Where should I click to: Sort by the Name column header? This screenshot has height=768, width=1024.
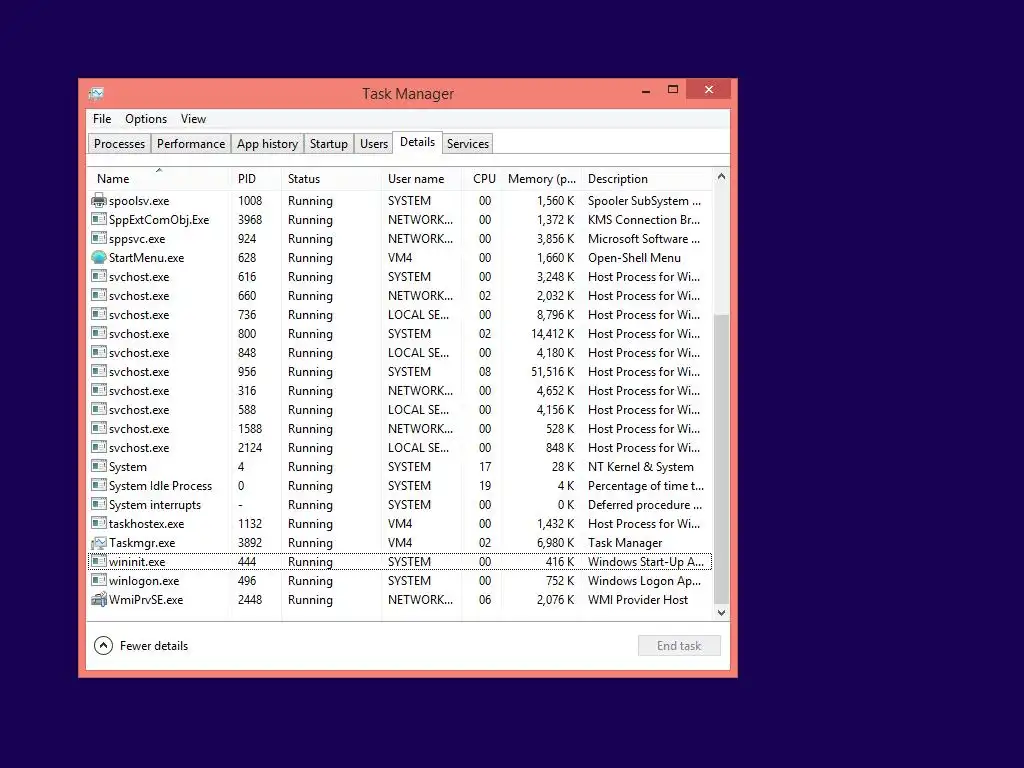tap(159, 178)
